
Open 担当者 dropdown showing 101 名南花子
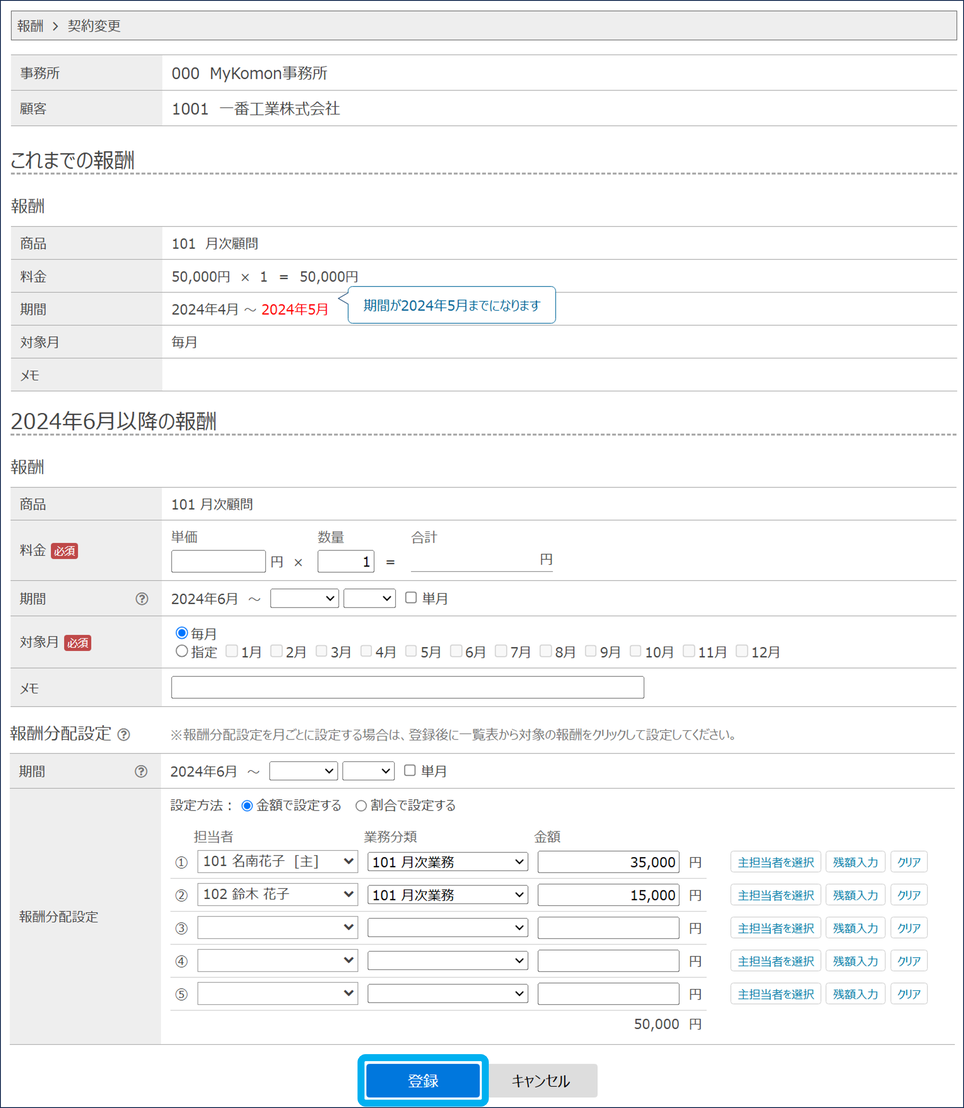pos(277,861)
